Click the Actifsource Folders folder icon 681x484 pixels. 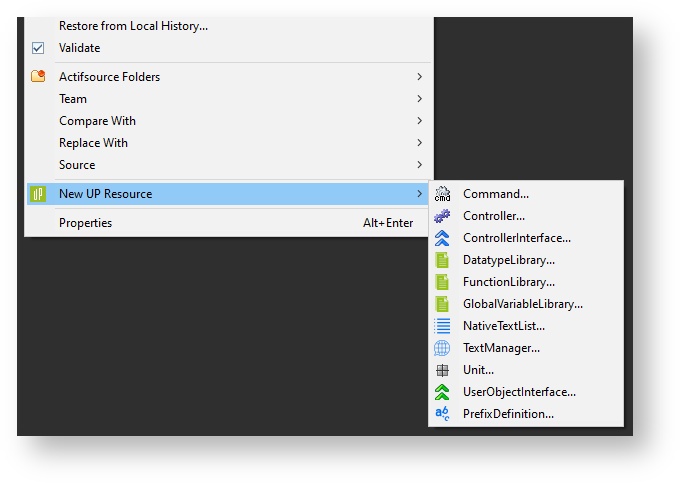[x=38, y=77]
